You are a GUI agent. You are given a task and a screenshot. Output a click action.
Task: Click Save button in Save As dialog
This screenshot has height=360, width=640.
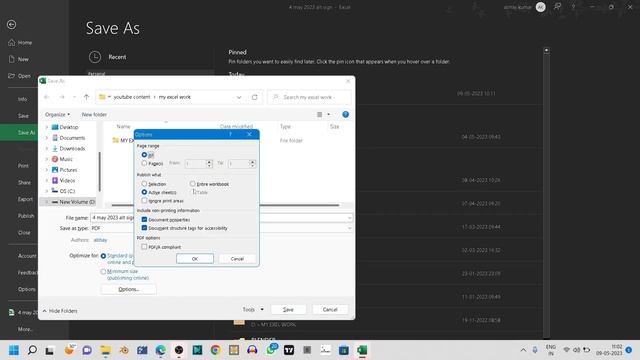click(x=288, y=310)
